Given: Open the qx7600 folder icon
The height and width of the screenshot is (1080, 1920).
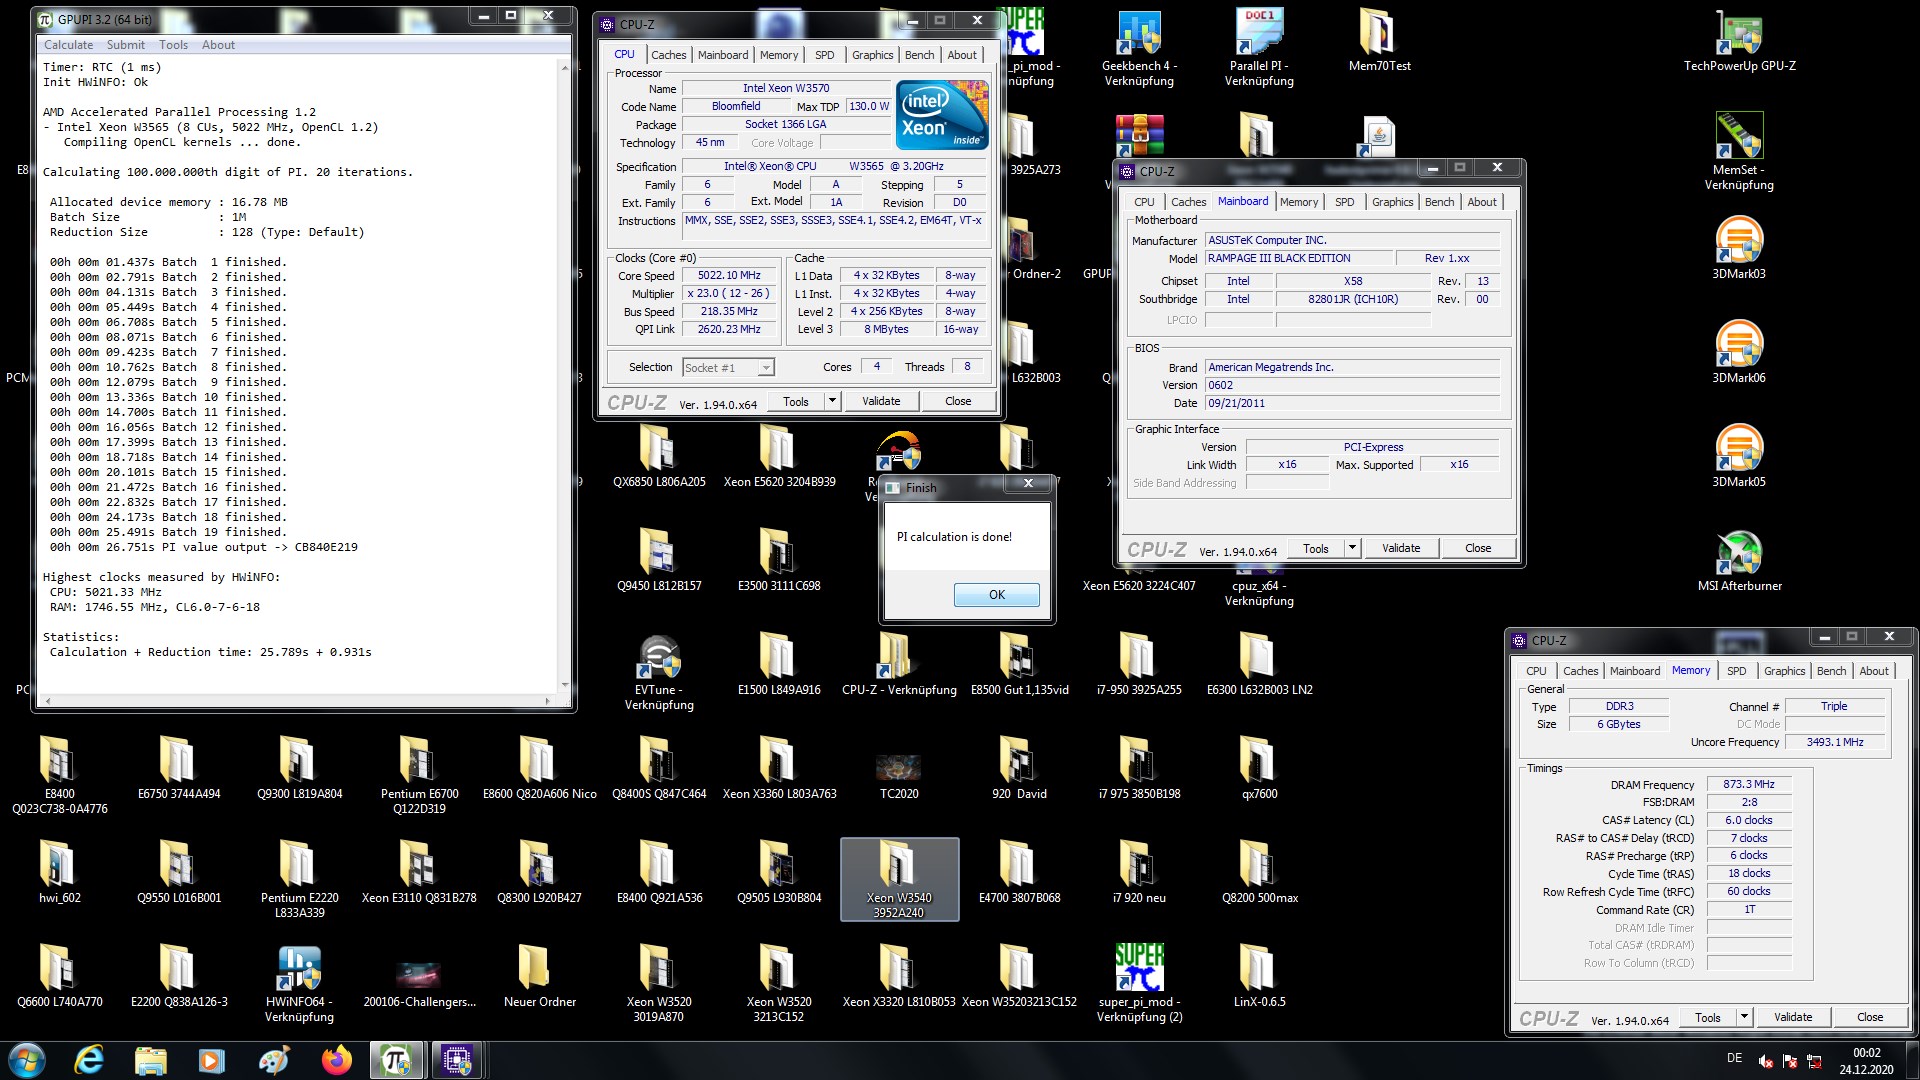Looking at the screenshot, I should tap(1259, 768).
